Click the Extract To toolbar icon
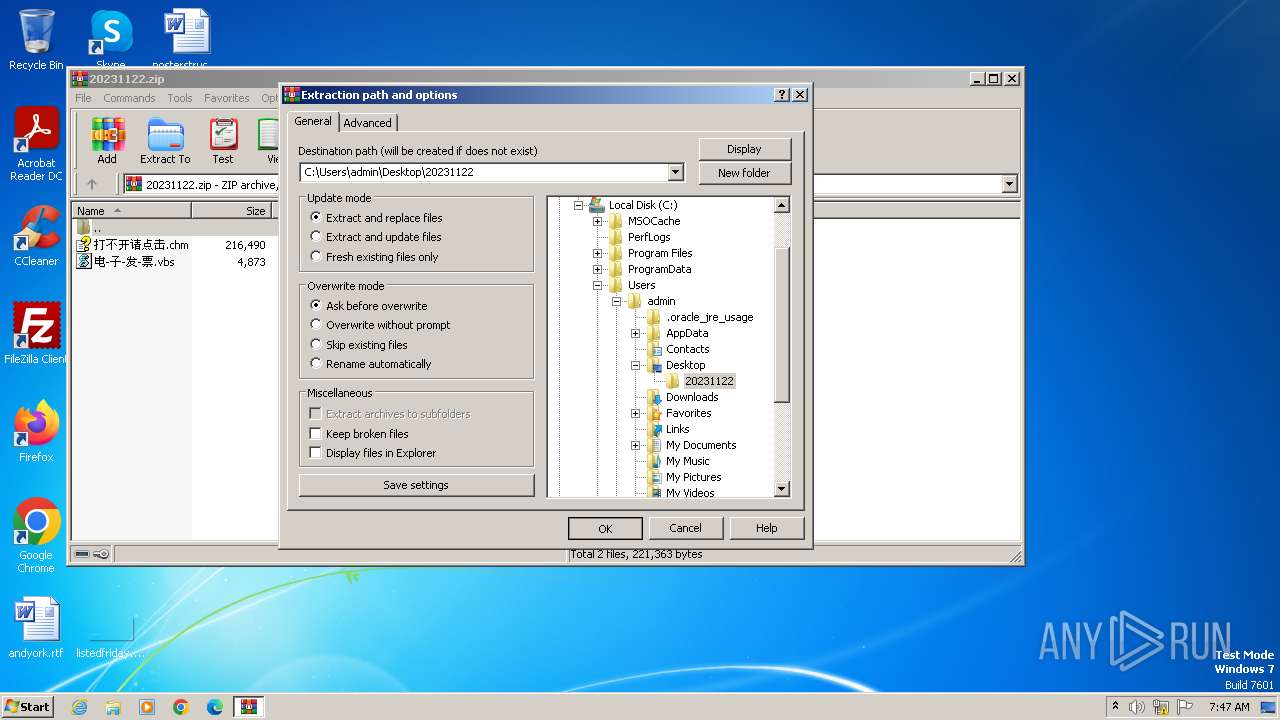The image size is (1280, 720). [x=165, y=141]
